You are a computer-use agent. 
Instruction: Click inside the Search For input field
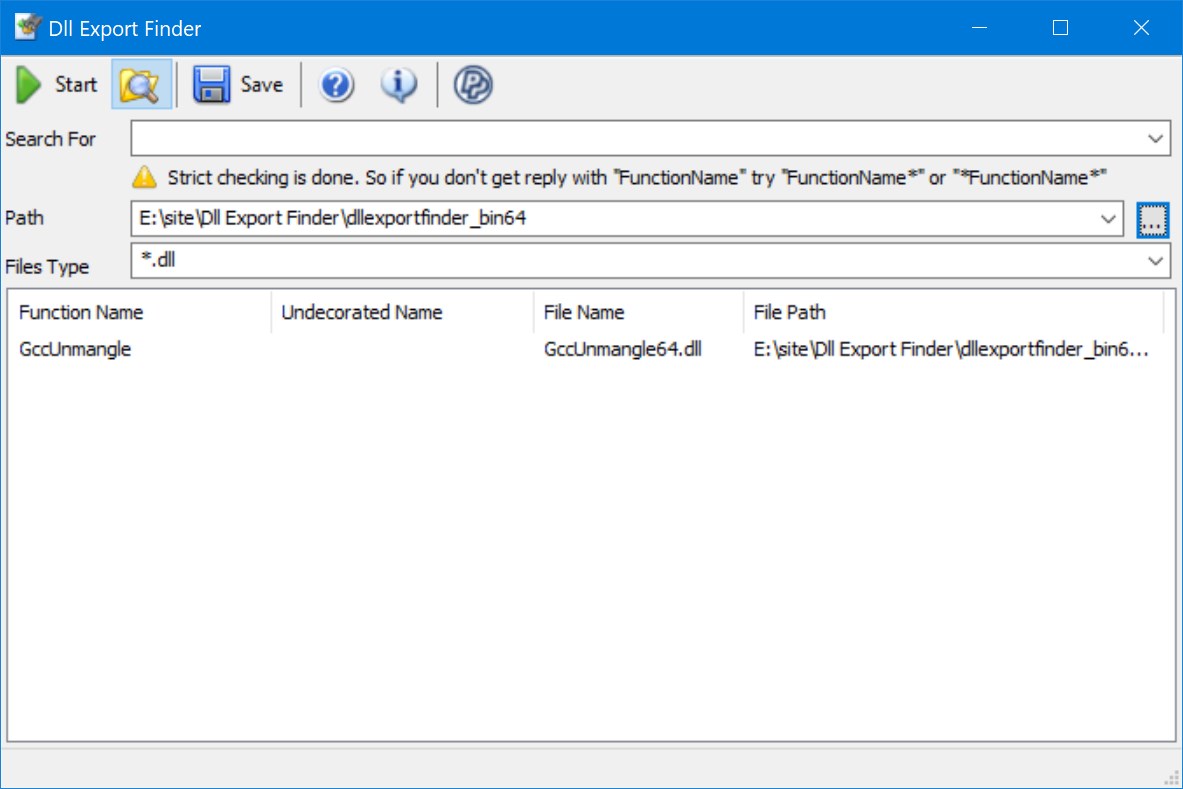pyautogui.click(x=600, y=138)
